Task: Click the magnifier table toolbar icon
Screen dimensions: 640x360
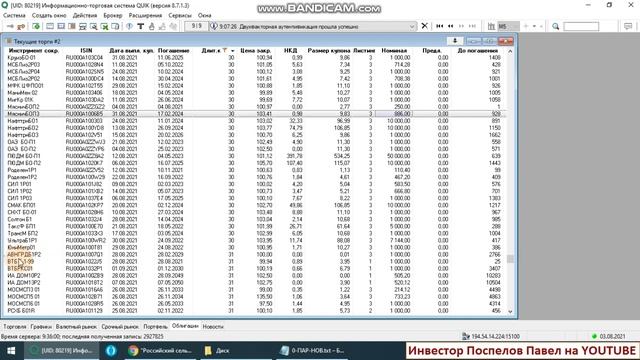Action: (93, 26)
